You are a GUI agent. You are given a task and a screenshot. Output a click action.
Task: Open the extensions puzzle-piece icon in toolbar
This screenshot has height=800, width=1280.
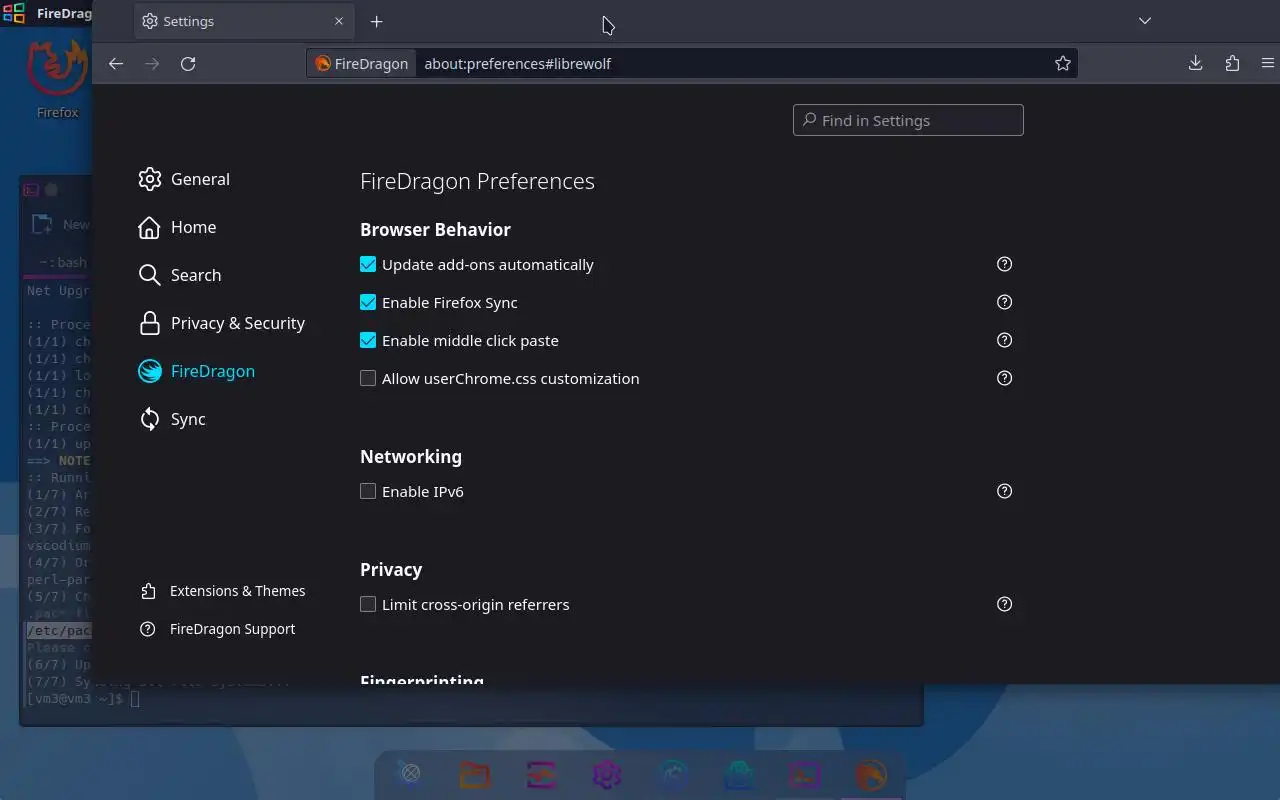pos(1232,63)
